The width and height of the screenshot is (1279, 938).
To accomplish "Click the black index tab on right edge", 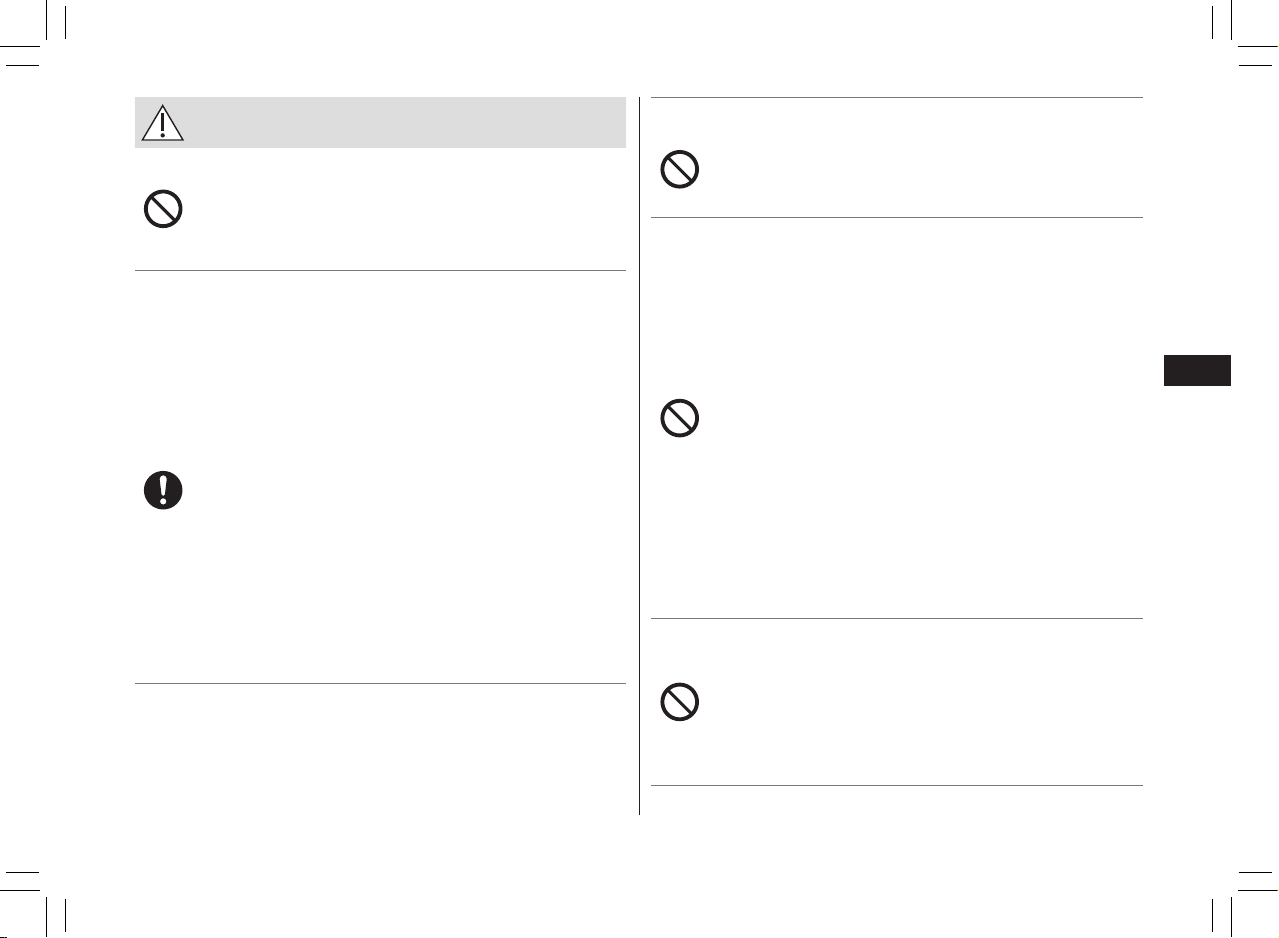I will pos(1198,370).
